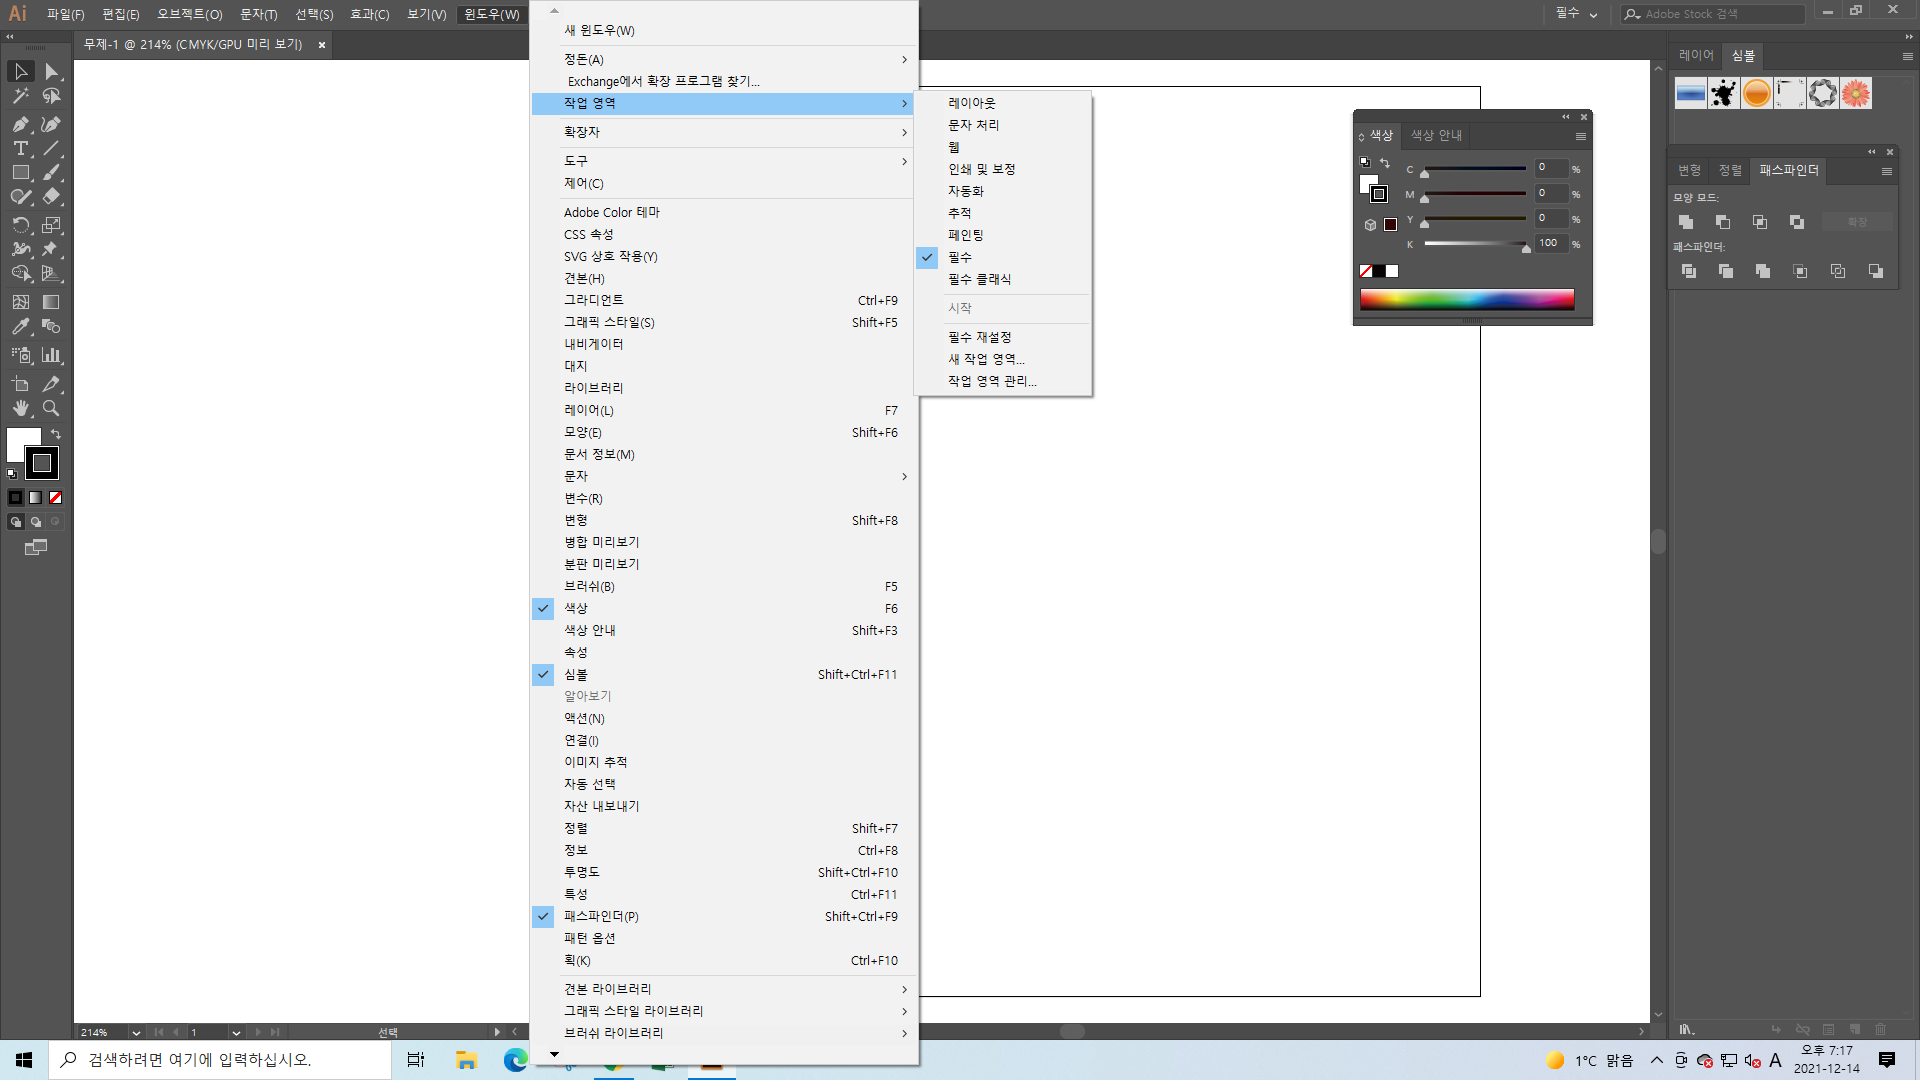Image resolution: width=1920 pixels, height=1080 pixels.
Task: Select the Magic Wand tool
Action: coord(20,96)
